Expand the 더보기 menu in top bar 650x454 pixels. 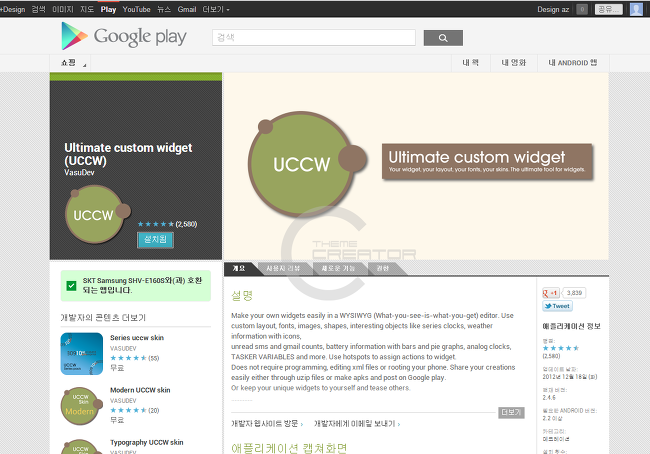[216, 9]
